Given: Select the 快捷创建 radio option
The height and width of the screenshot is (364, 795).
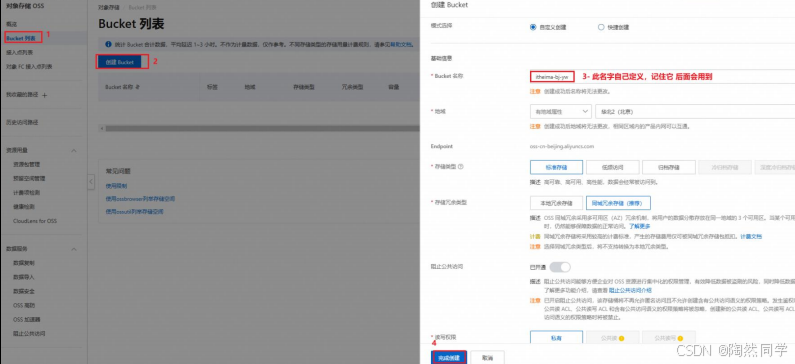Looking at the screenshot, I should coord(601,27).
